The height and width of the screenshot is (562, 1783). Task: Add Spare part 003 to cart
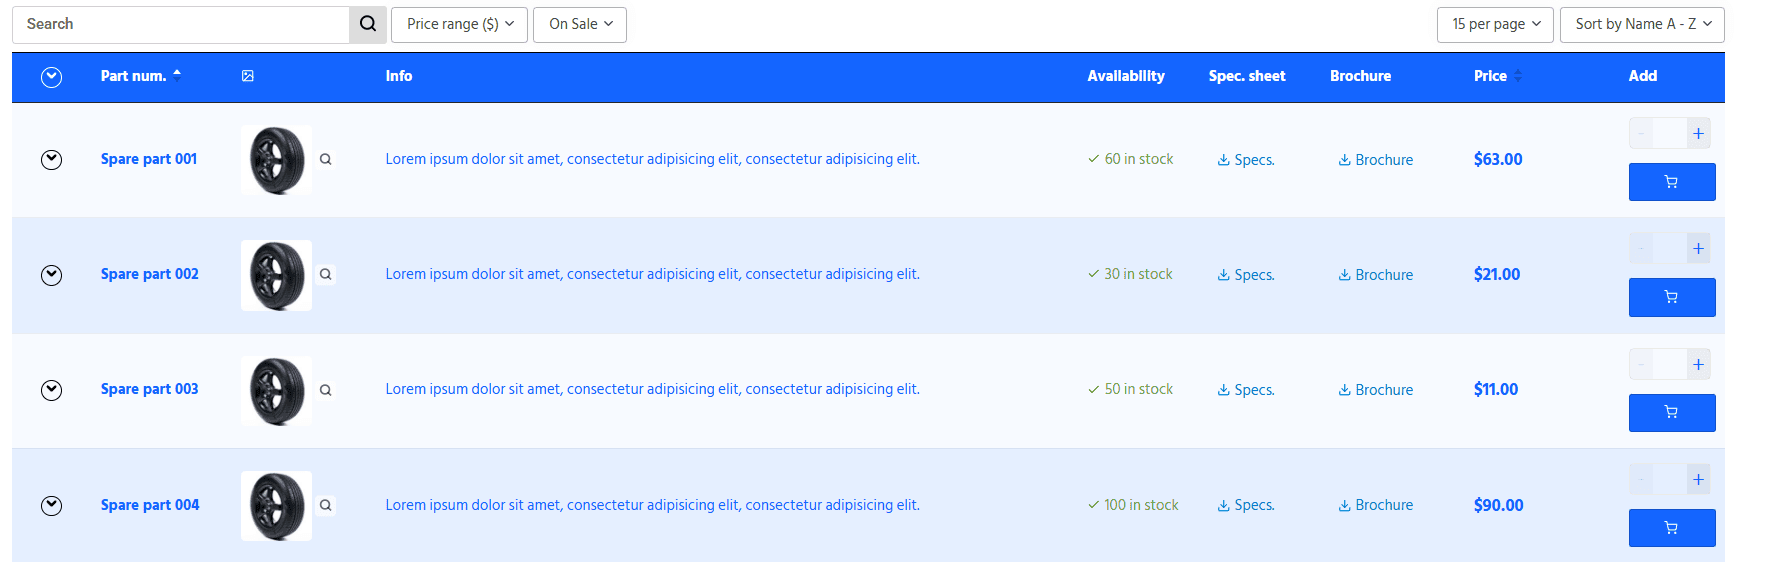[1671, 413]
